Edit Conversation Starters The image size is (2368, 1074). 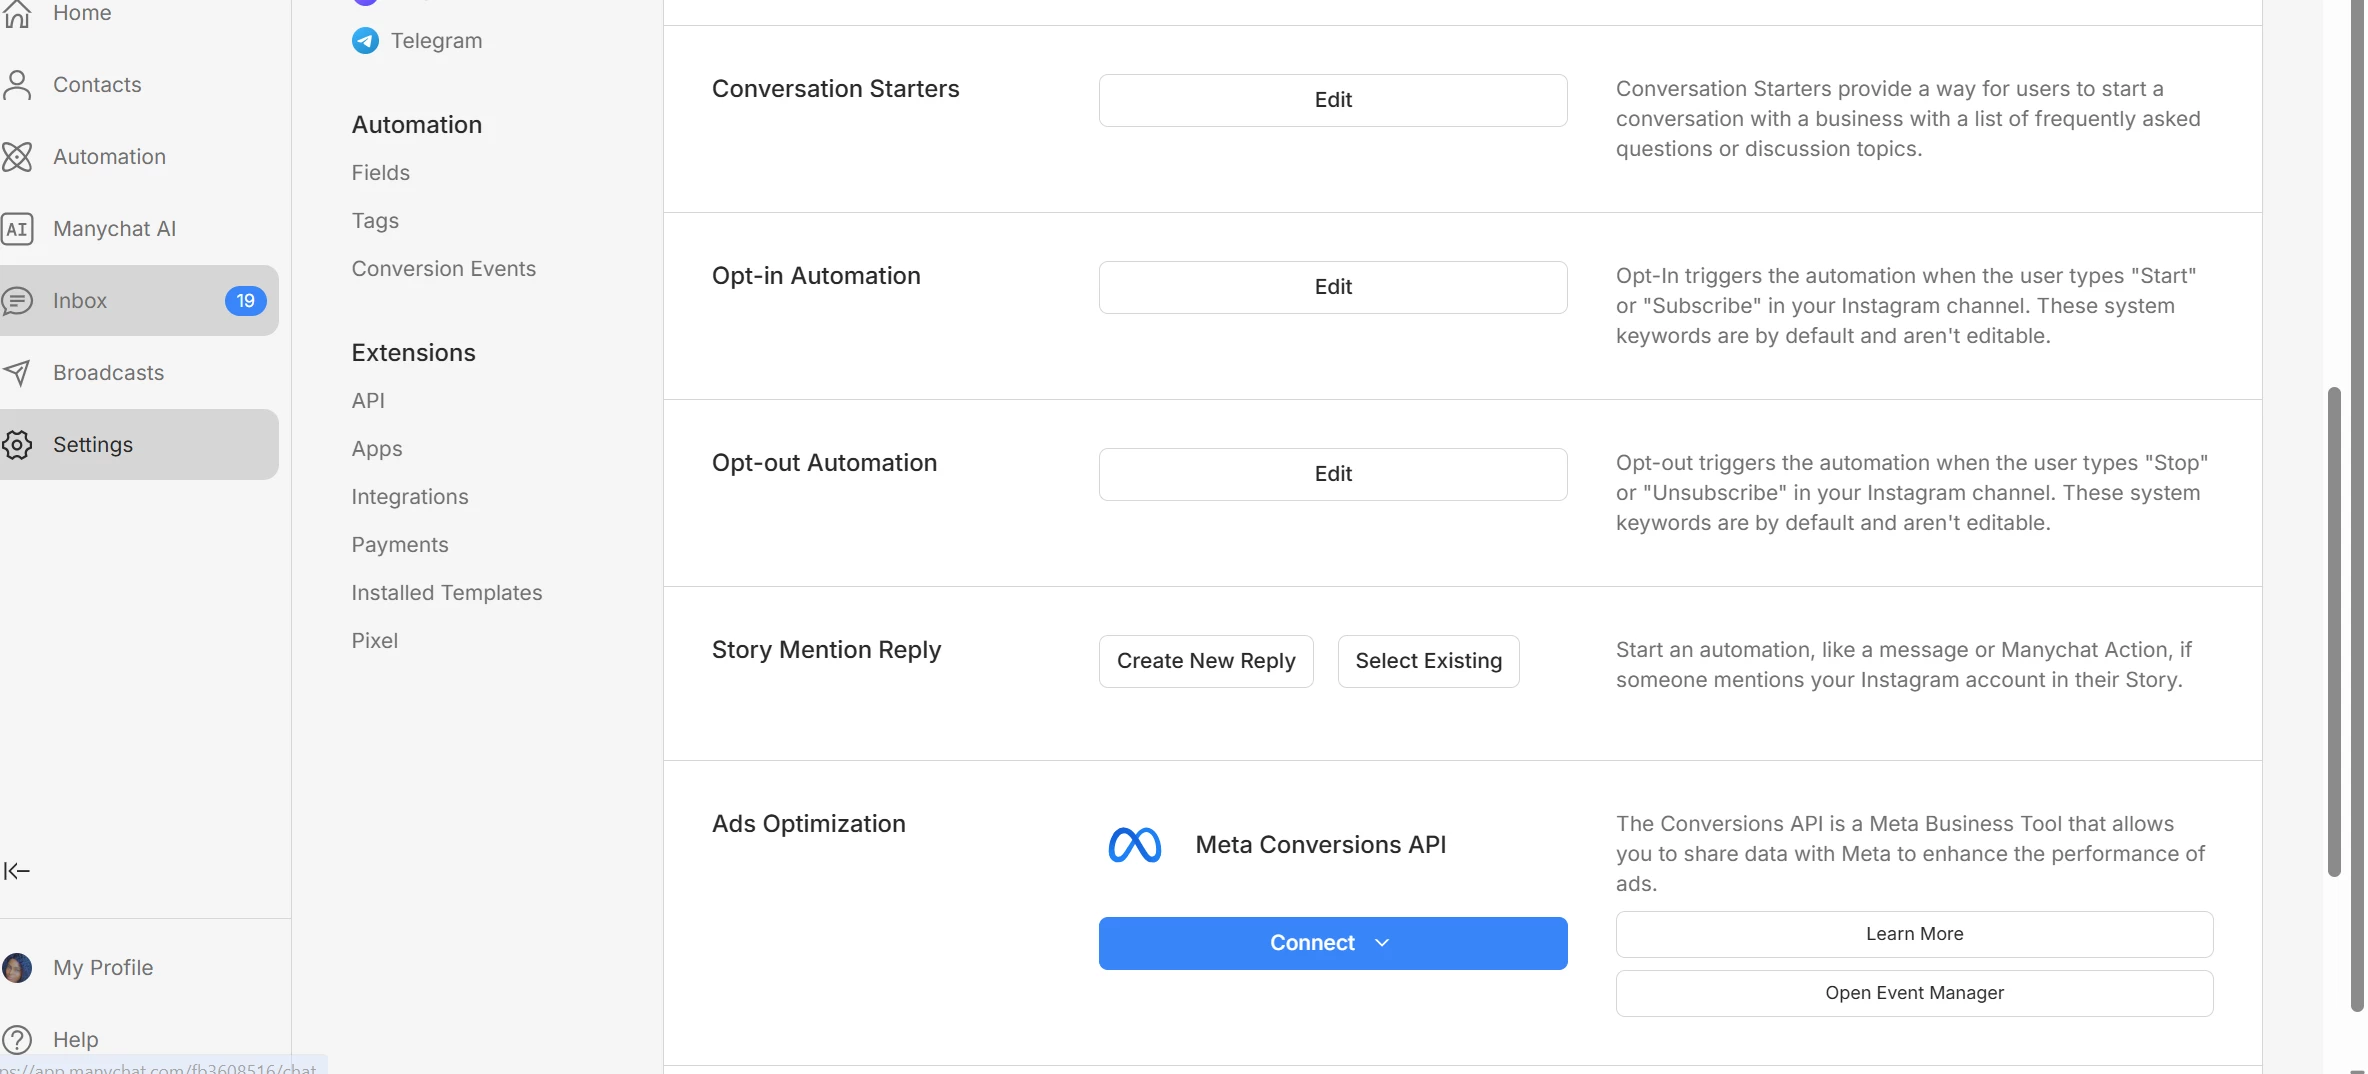click(x=1332, y=100)
